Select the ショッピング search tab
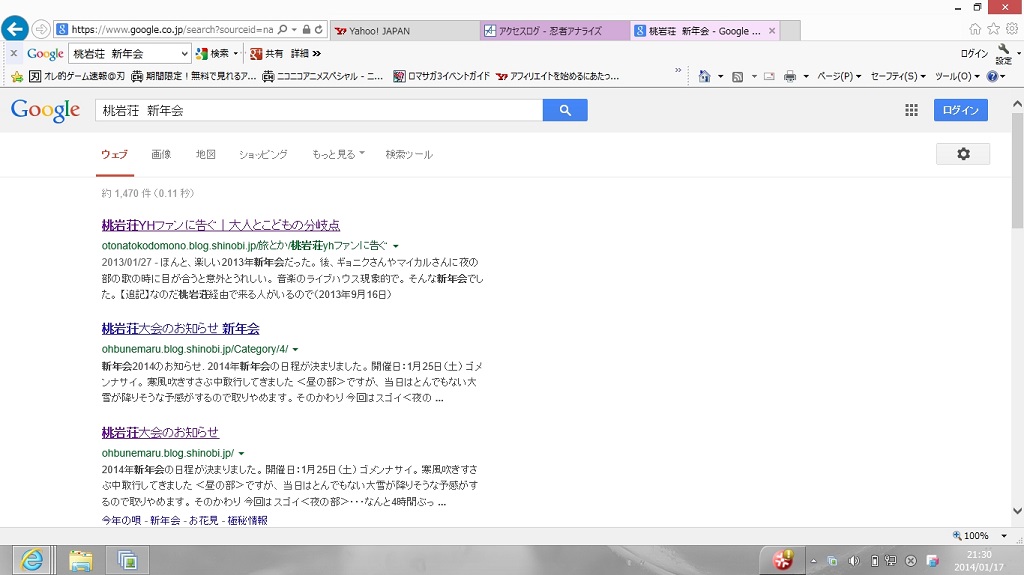Screen dimensions: 1024x575 (263, 154)
